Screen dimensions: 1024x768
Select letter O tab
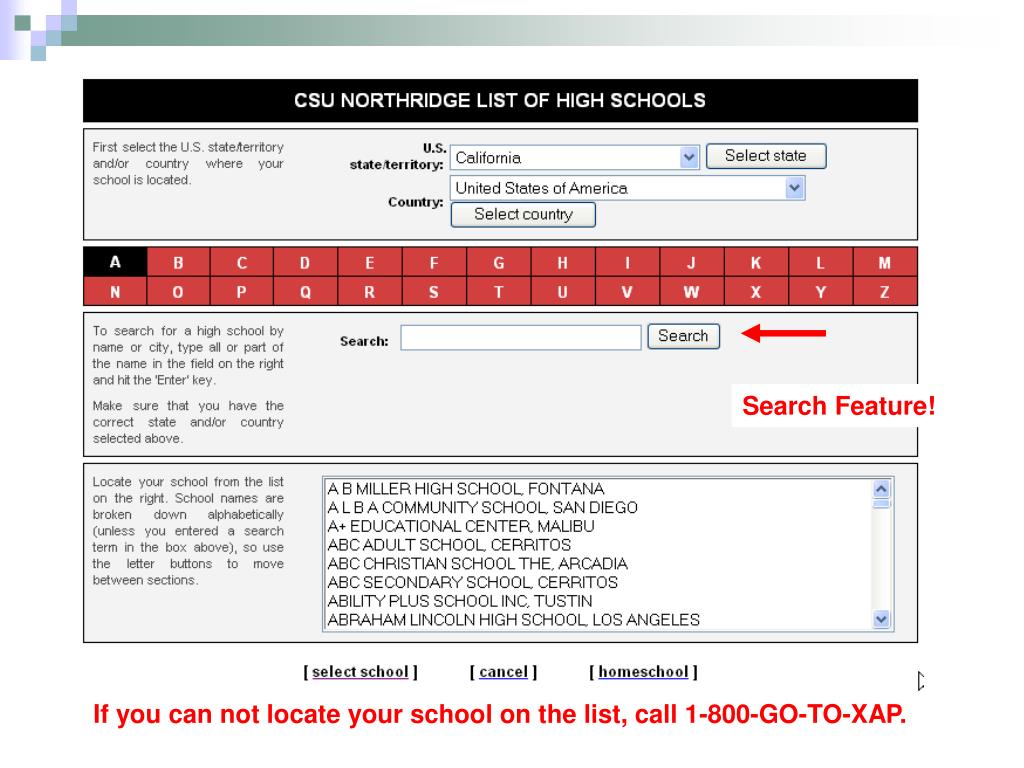point(178,291)
